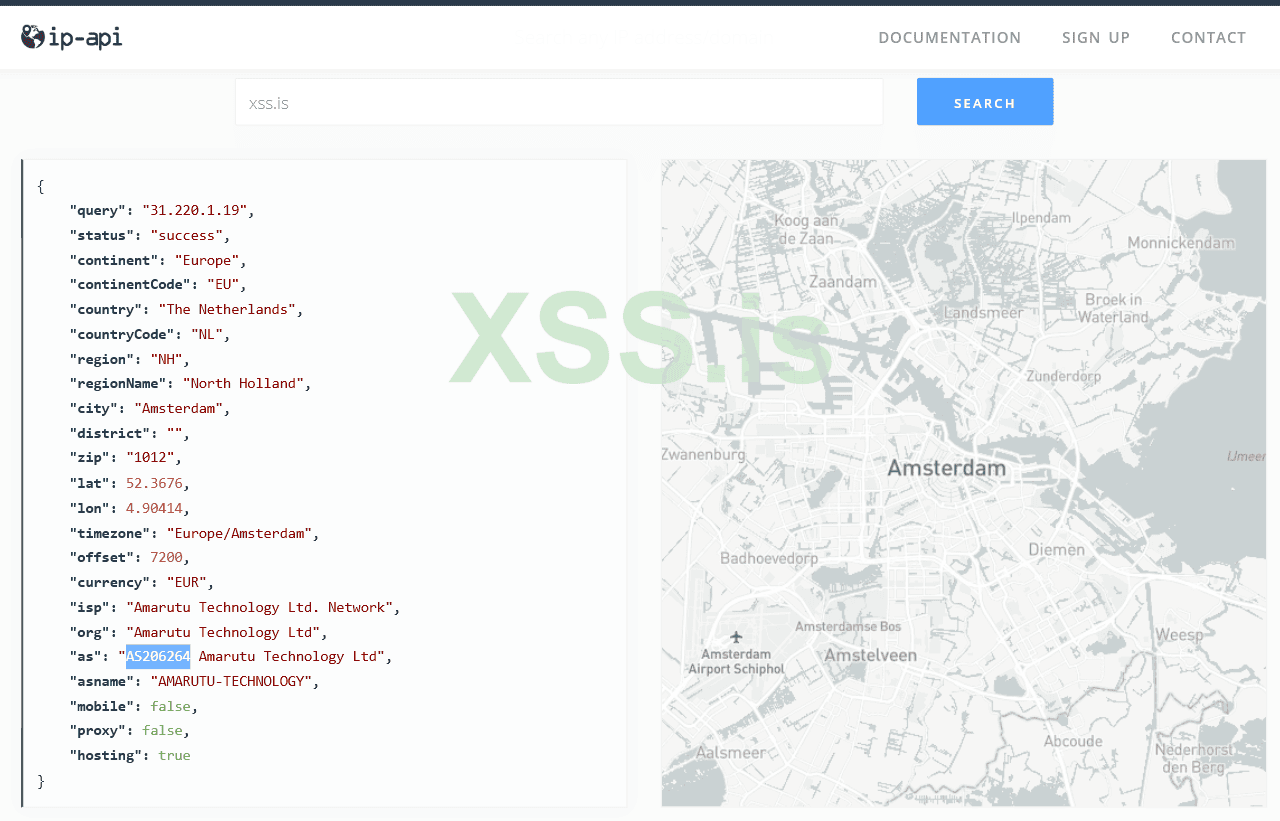Click Aalsmeer on the map
The image size is (1280, 821).
(730, 752)
